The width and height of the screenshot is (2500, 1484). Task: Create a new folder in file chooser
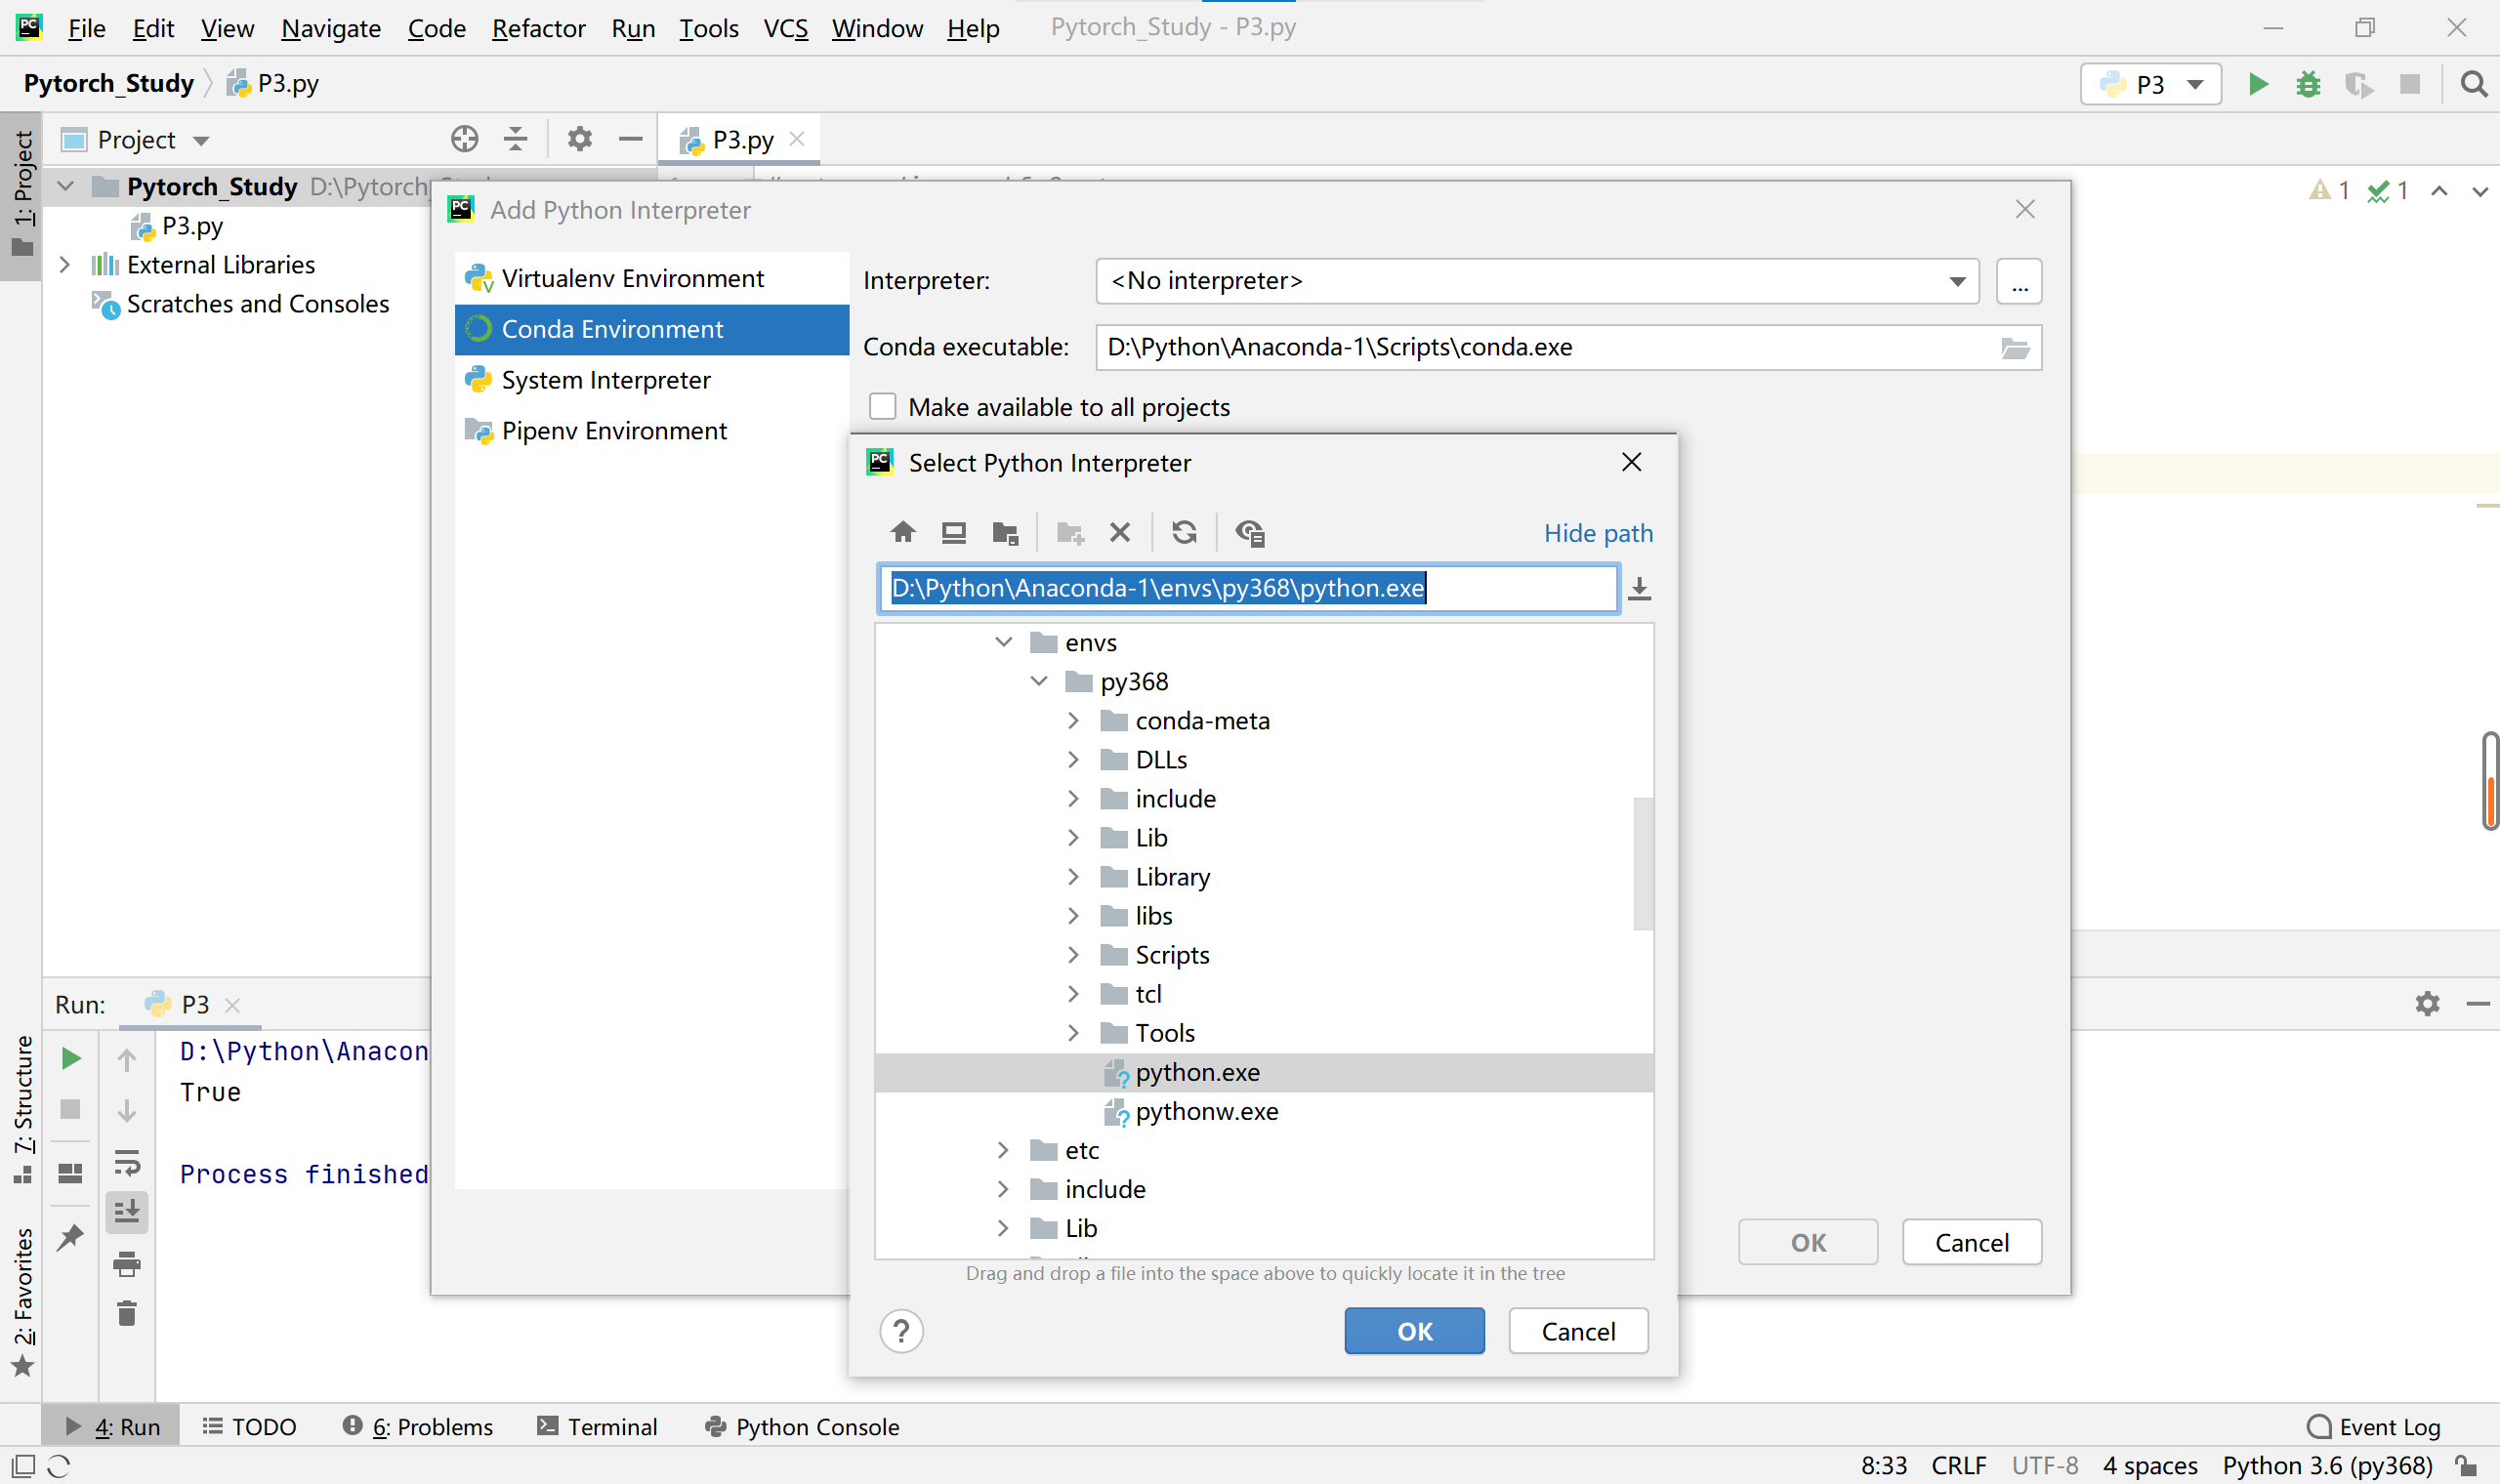[x=1070, y=532]
